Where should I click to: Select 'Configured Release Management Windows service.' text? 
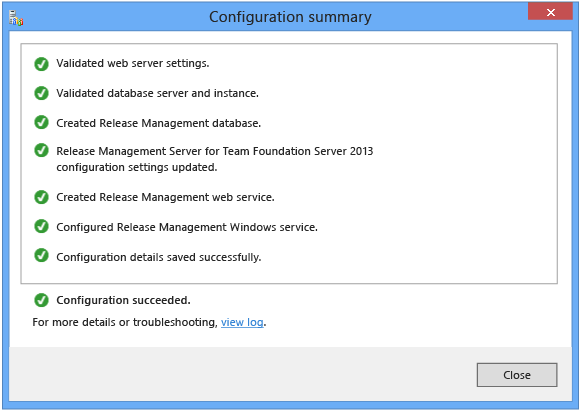(x=187, y=227)
